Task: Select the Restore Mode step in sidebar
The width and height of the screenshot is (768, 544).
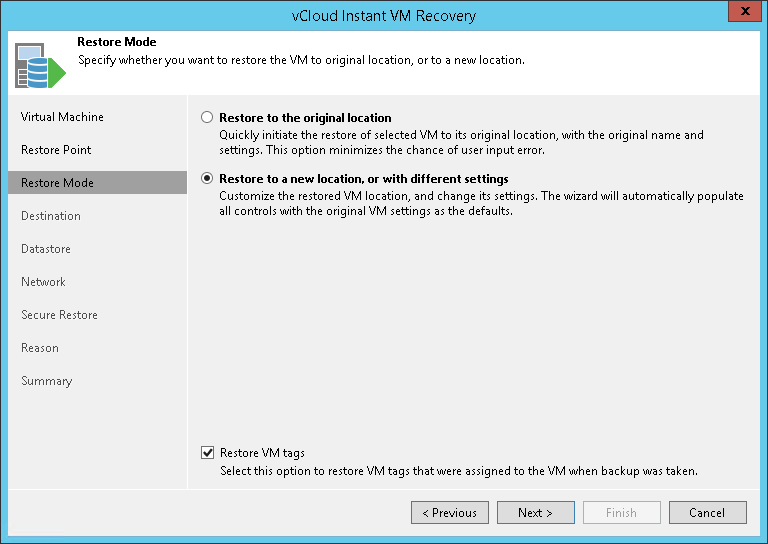Action: coord(57,183)
